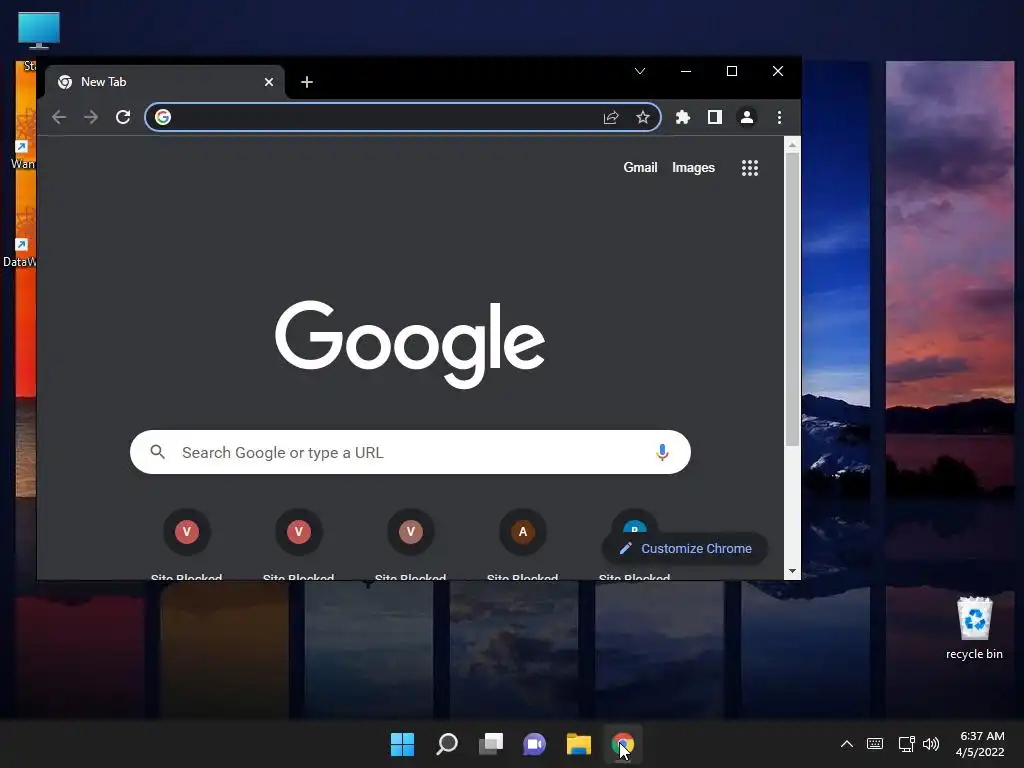Click the Chrome icon on the taskbar

623,744
